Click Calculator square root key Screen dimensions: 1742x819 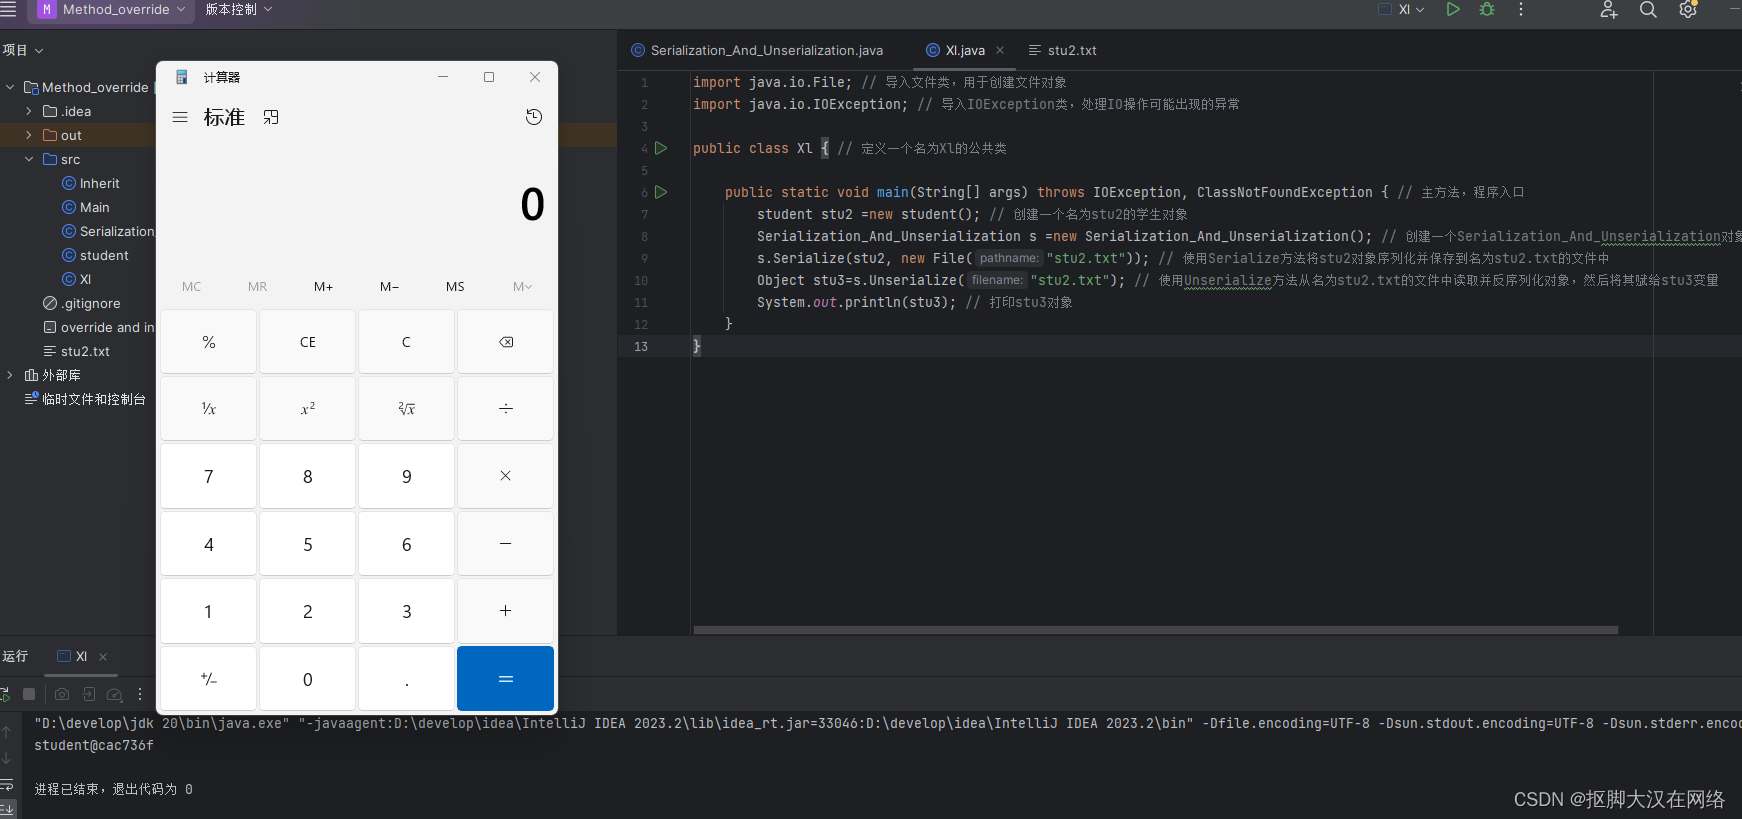pos(407,409)
